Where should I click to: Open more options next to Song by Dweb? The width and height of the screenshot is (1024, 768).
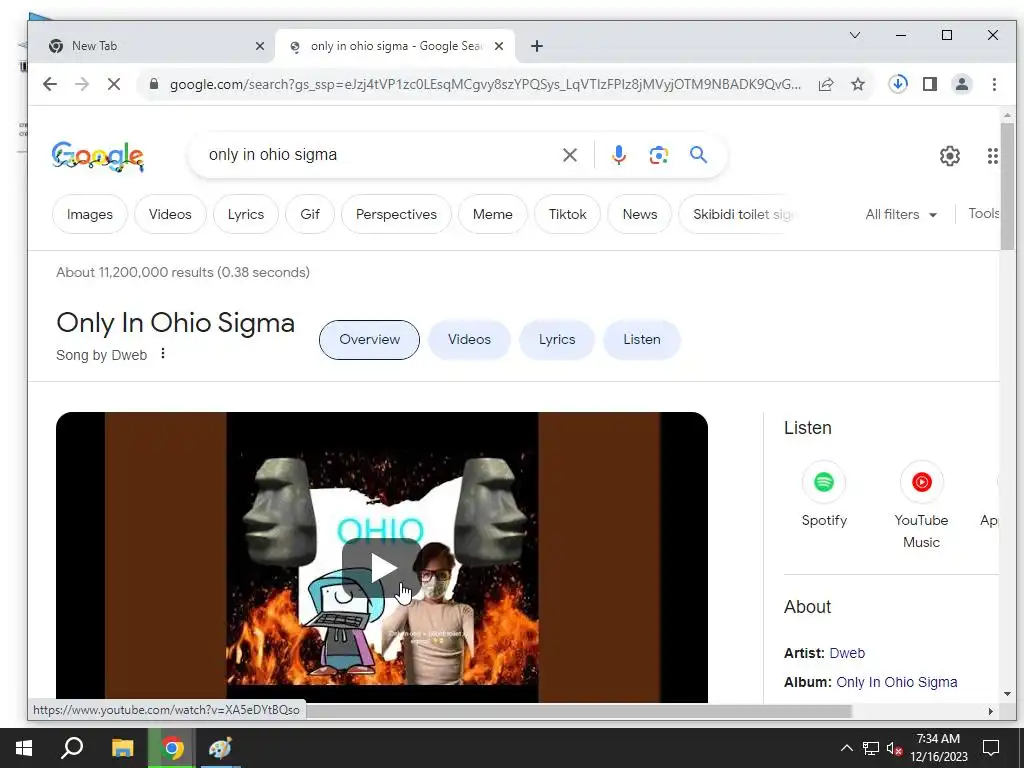163,353
